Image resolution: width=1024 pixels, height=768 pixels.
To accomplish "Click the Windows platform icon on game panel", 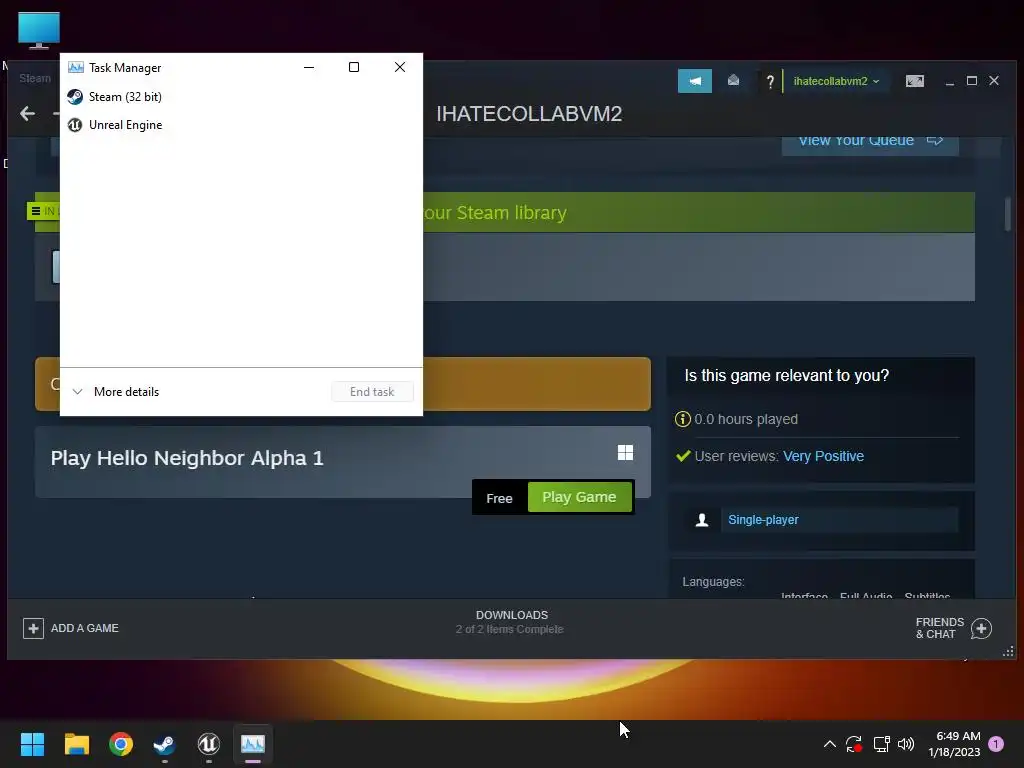I will tap(625, 453).
